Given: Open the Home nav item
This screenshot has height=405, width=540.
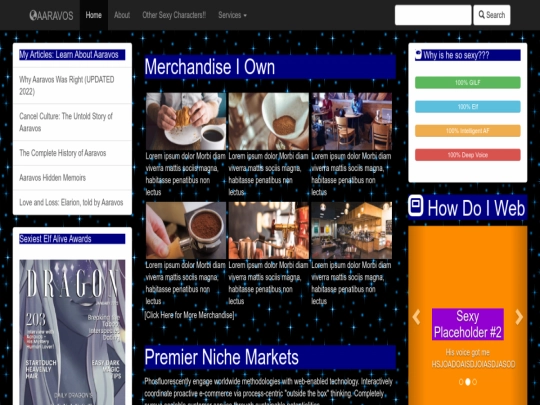Looking at the screenshot, I should click(x=94, y=15).
